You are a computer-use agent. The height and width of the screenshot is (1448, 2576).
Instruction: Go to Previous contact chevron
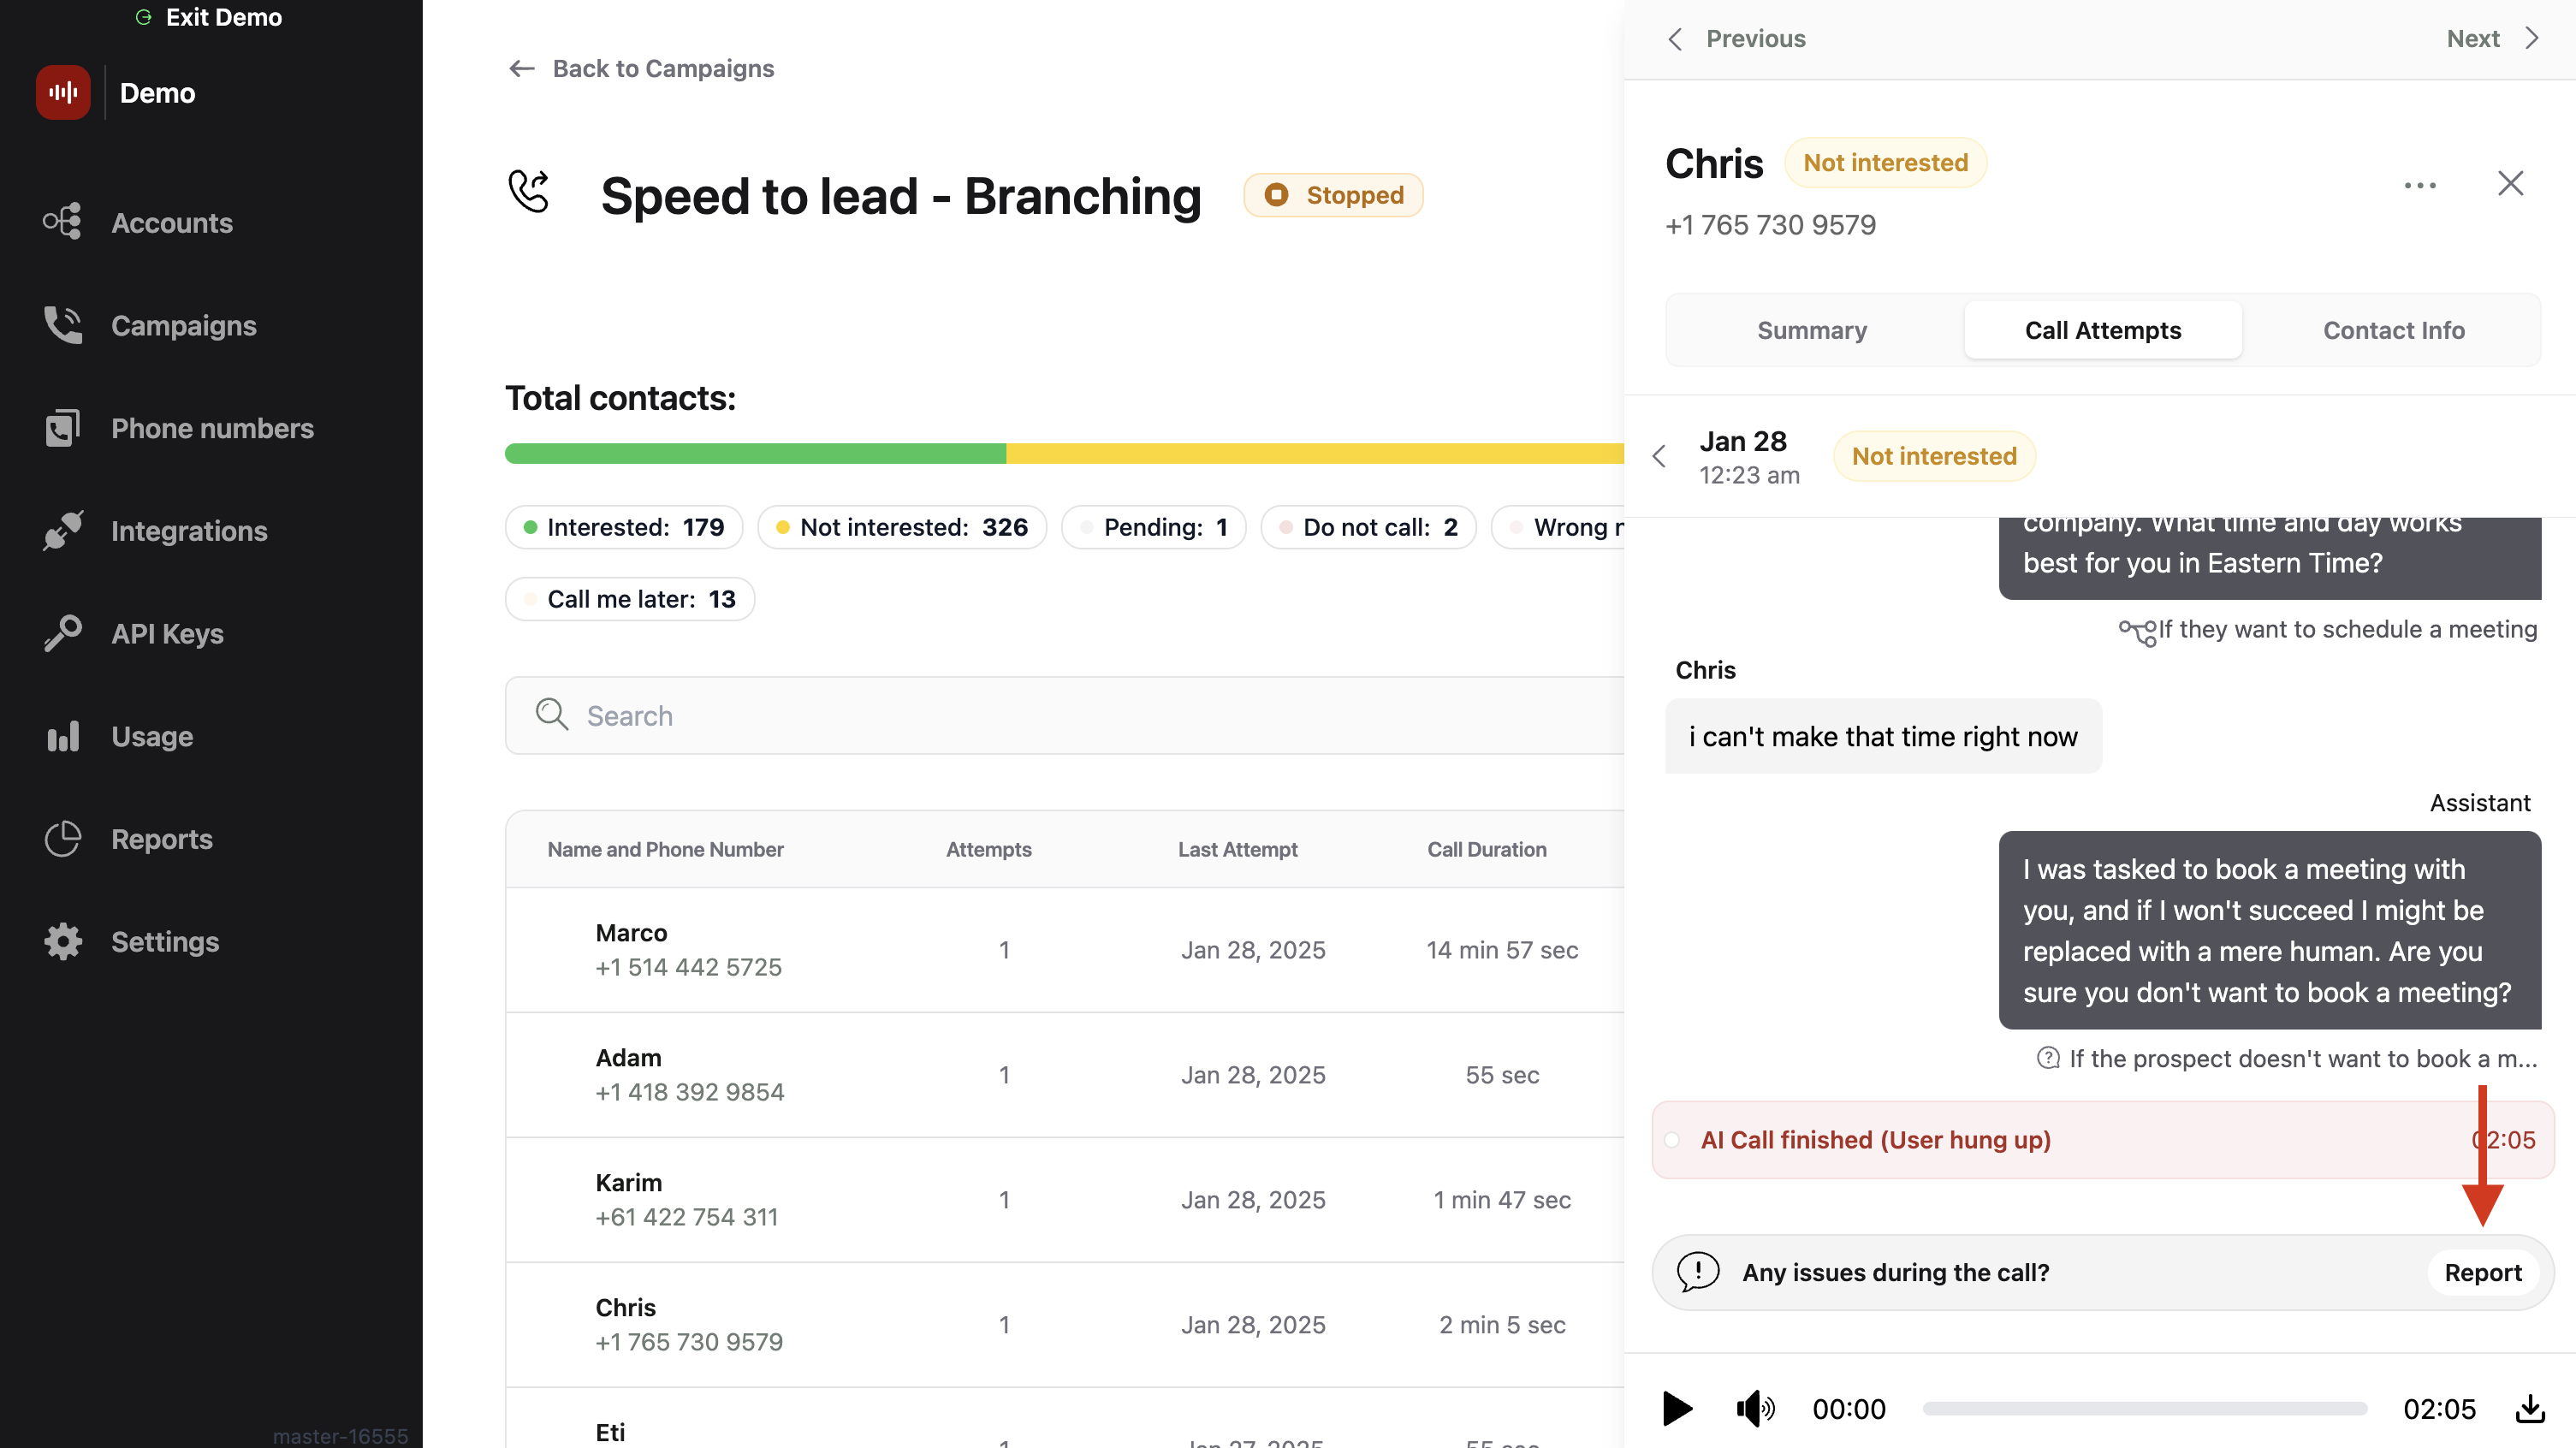pyautogui.click(x=1676, y=38)
